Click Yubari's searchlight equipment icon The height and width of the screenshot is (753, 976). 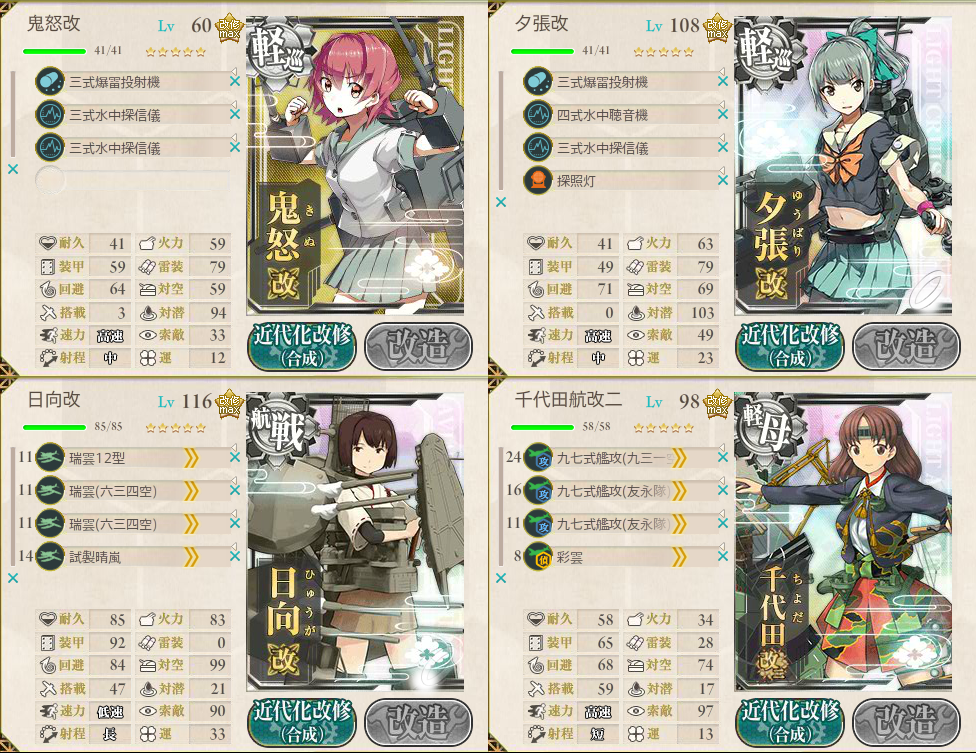coord(538,180)
